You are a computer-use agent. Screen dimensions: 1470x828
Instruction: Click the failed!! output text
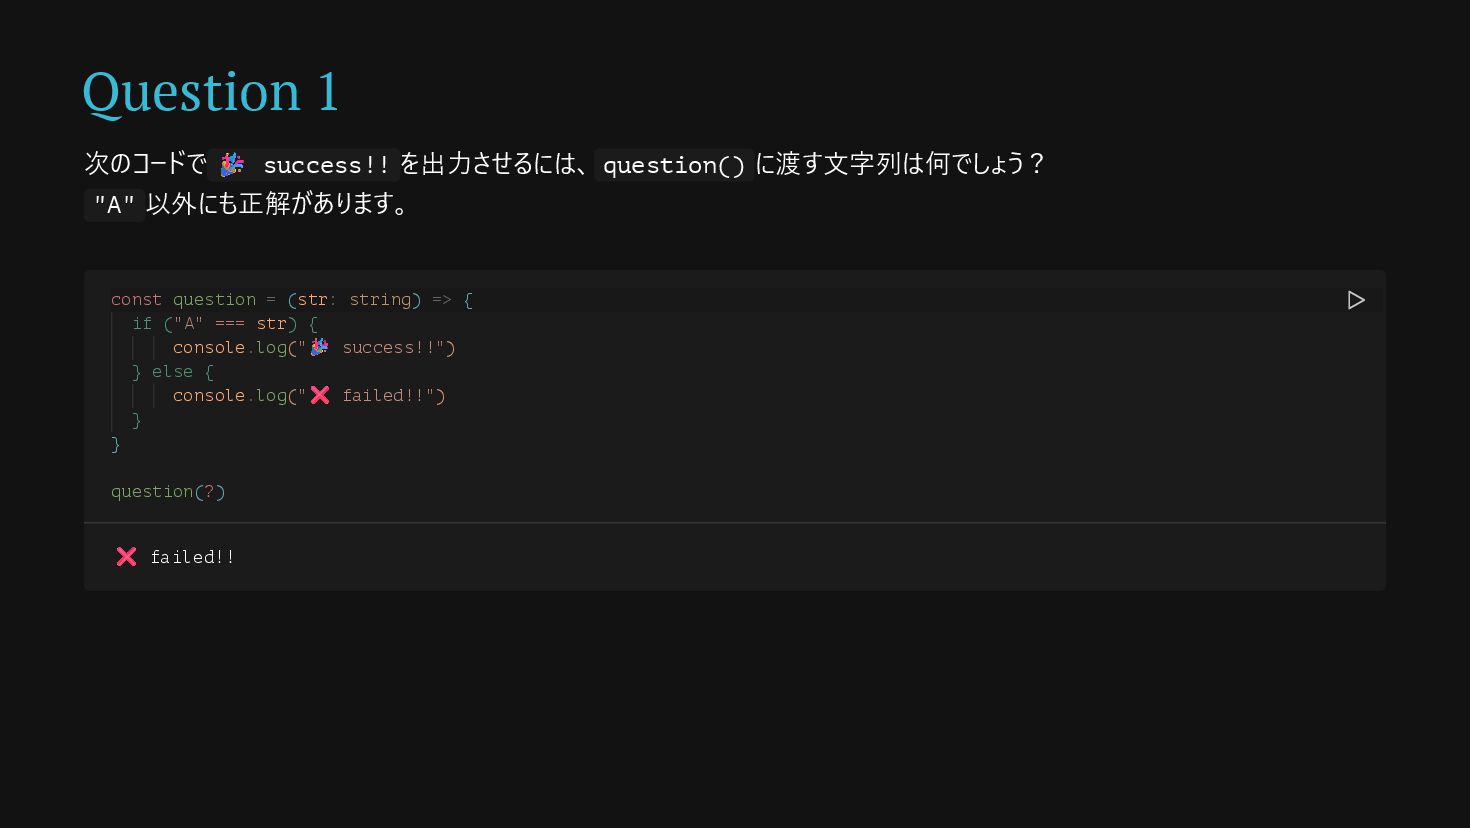[x=192, y=557]
